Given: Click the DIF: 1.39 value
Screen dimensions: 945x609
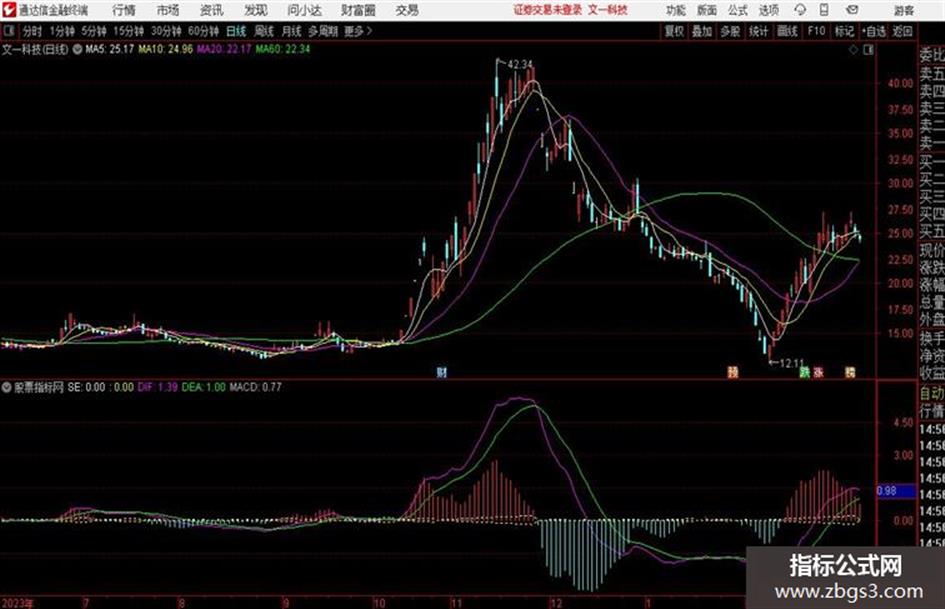Looking at the screenshot, I should click(x=158, y=387).
